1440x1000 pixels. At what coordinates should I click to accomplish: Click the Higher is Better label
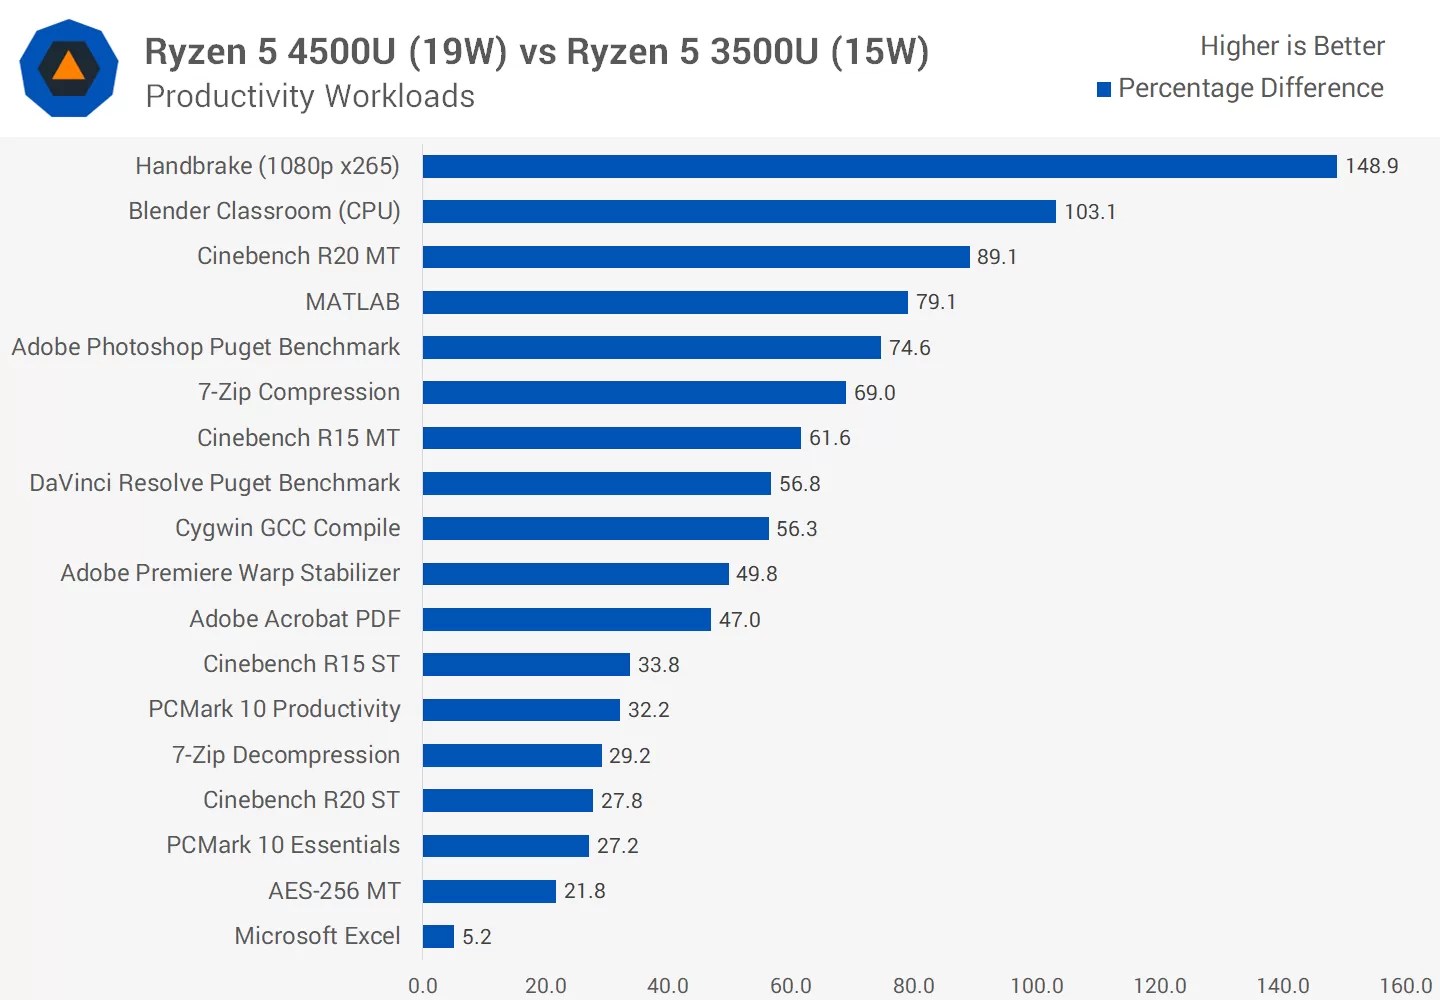[x=1291, y=45]
